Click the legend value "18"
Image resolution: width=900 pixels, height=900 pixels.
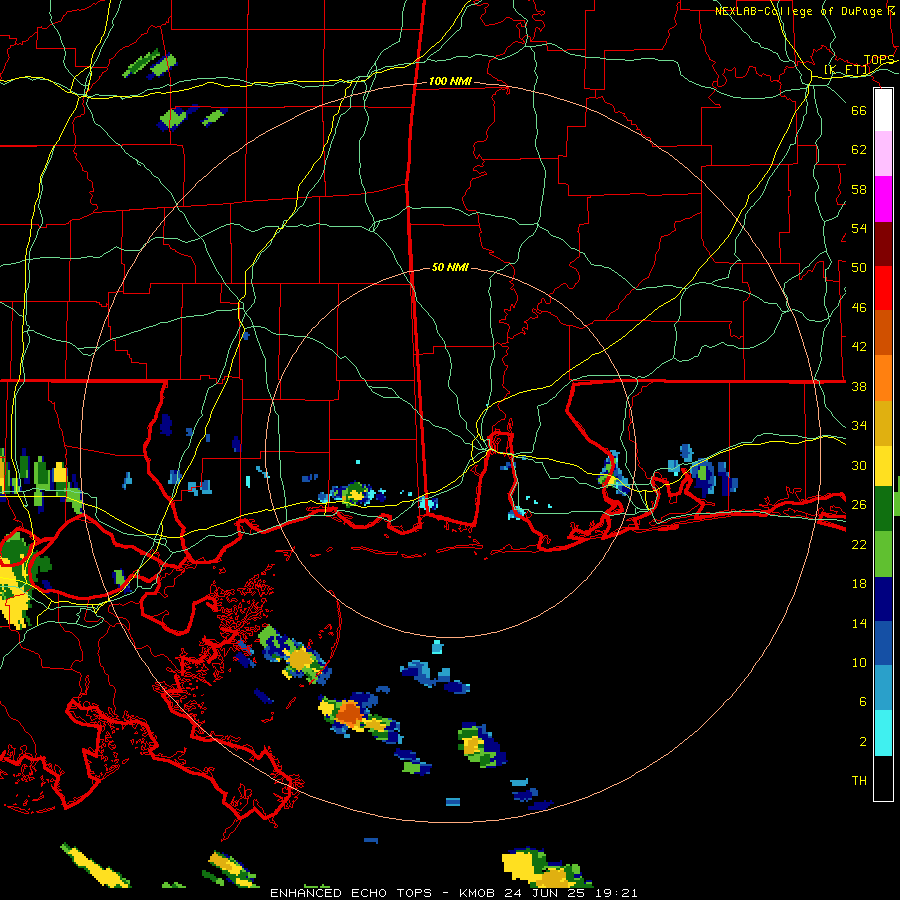coord(859,584)
